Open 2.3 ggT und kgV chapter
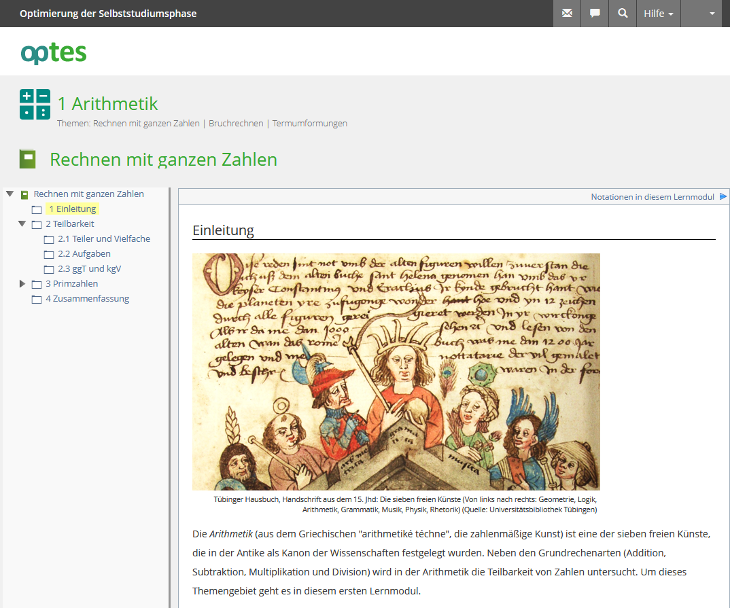Viewport: 730px width, 608px height. pyautogui.click(x=89, y=269)
